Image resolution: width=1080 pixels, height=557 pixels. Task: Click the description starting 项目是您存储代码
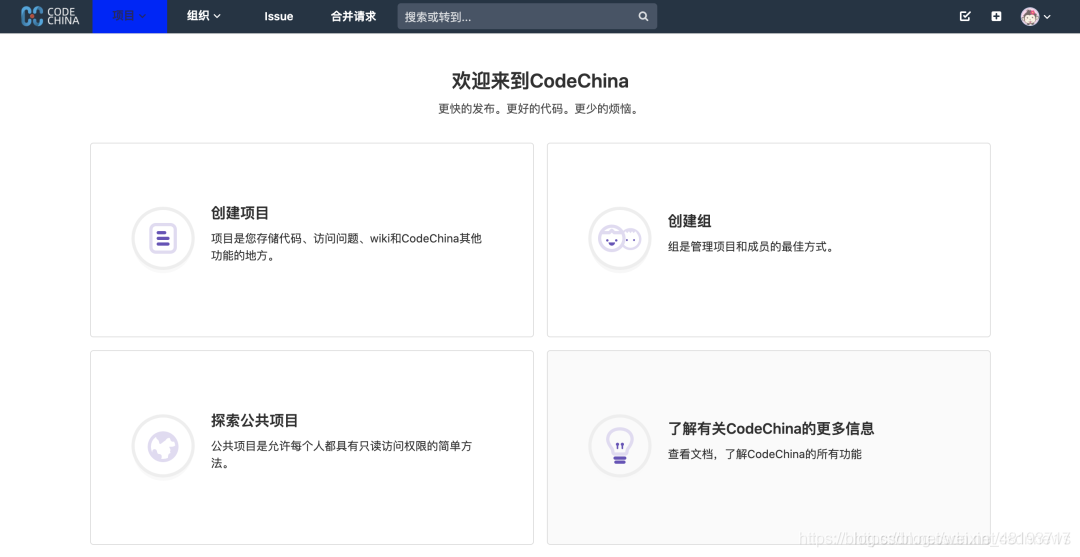pos(346,247)
